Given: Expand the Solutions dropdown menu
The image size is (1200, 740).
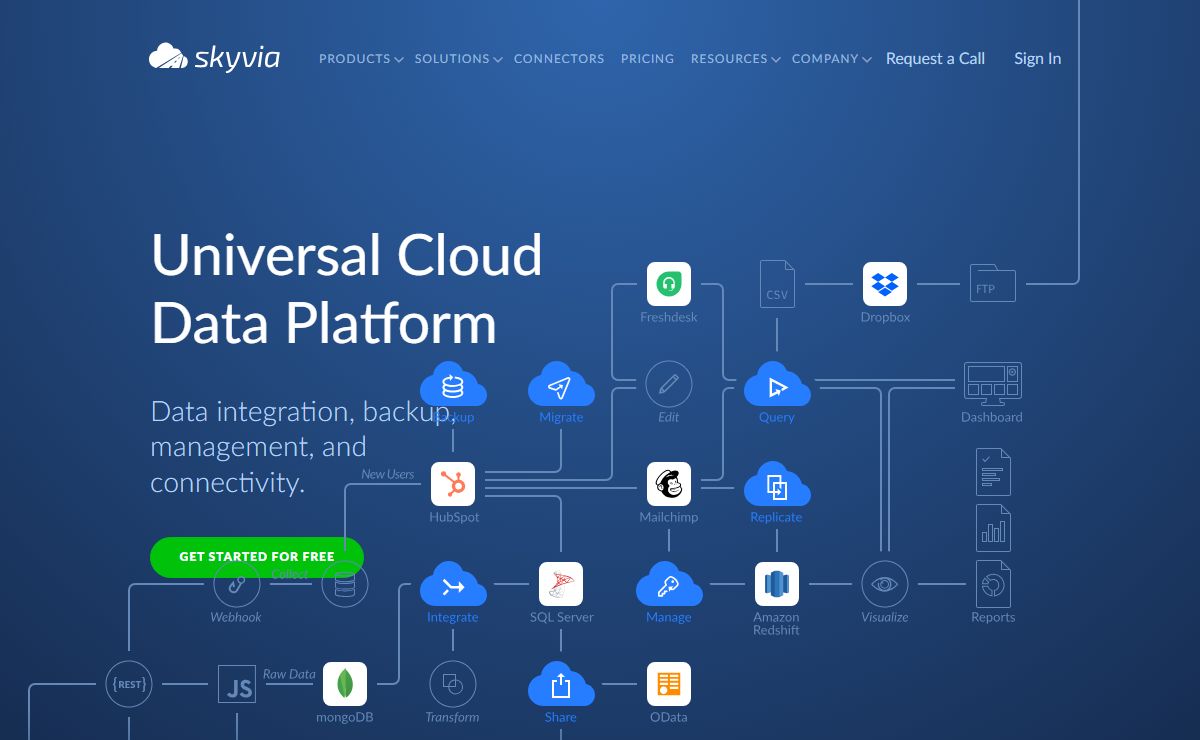Looking at the screenshot, I should [x=458, y=59].
